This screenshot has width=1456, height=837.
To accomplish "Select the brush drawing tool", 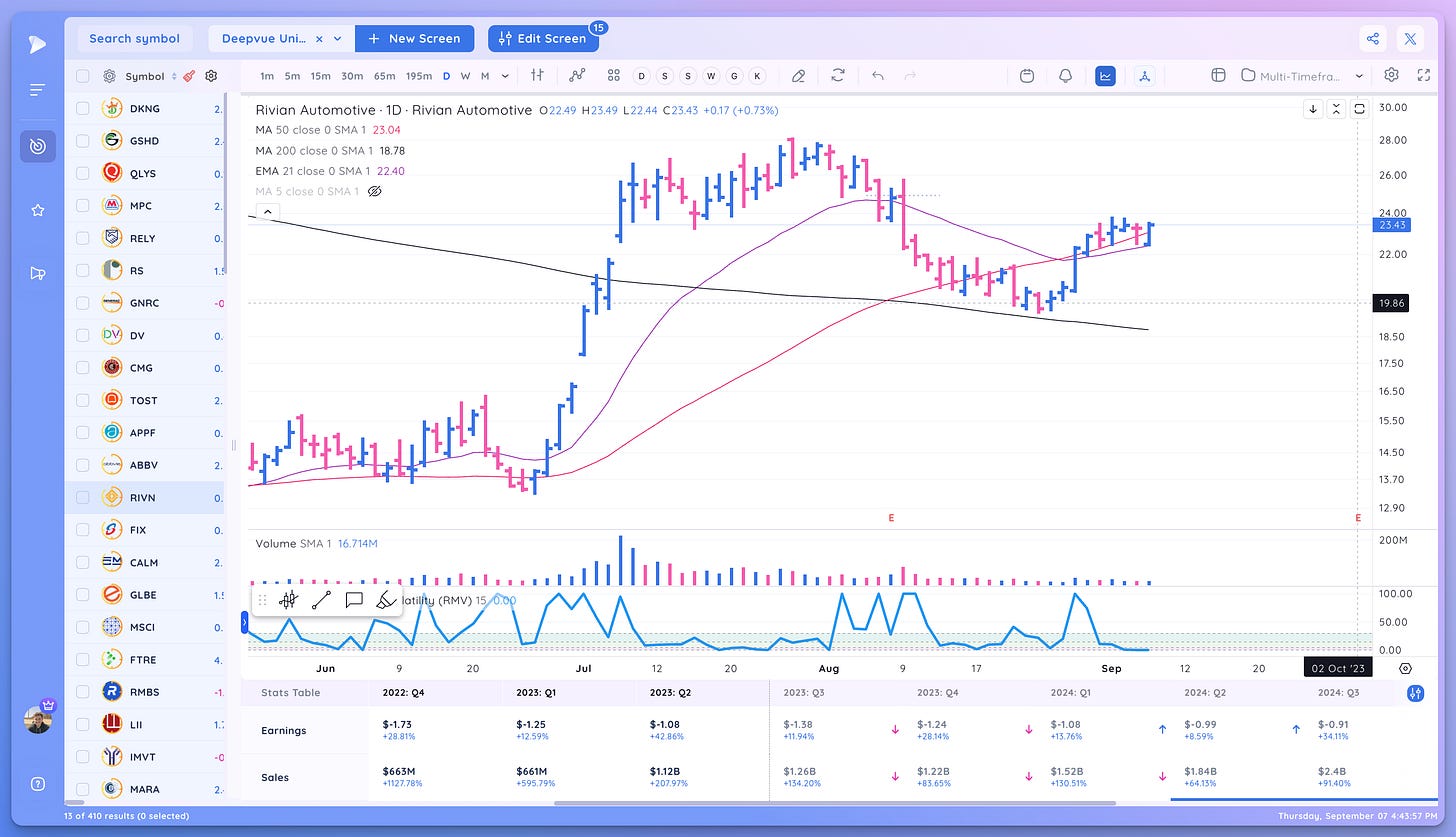I will tap(385, 600).
